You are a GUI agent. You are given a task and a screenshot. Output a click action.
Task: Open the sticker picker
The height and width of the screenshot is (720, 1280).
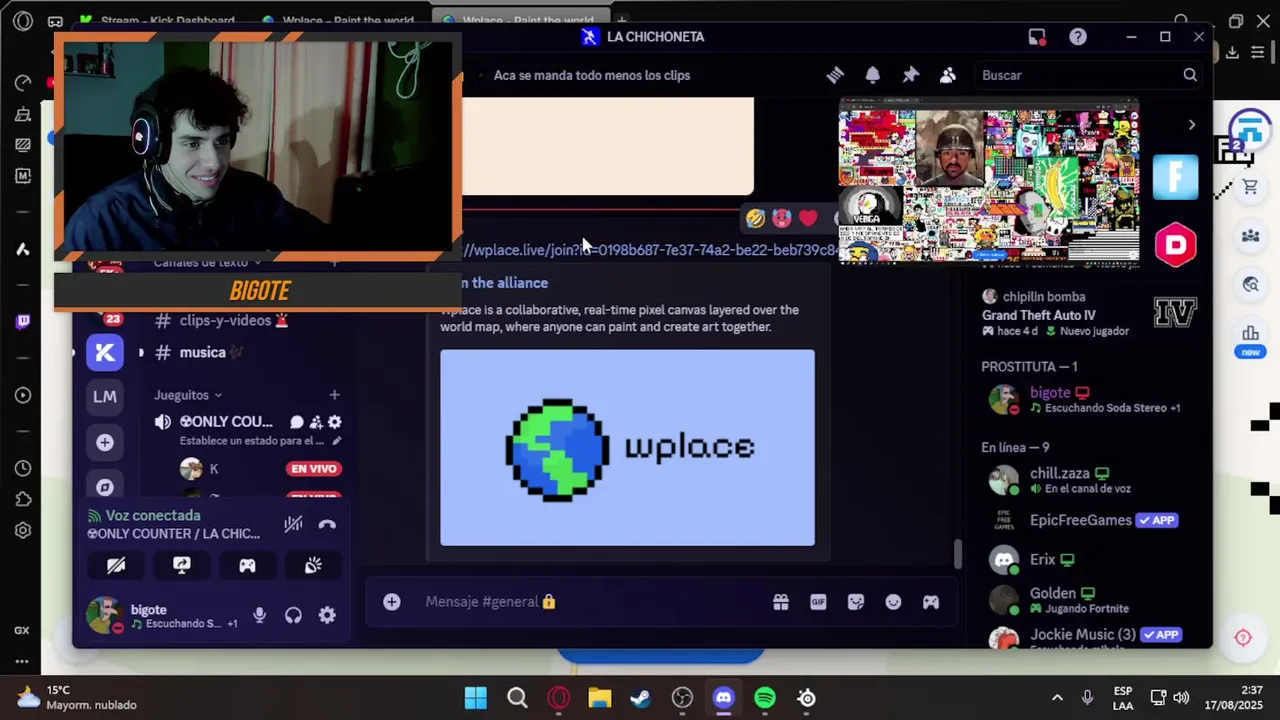coord(856,602)
